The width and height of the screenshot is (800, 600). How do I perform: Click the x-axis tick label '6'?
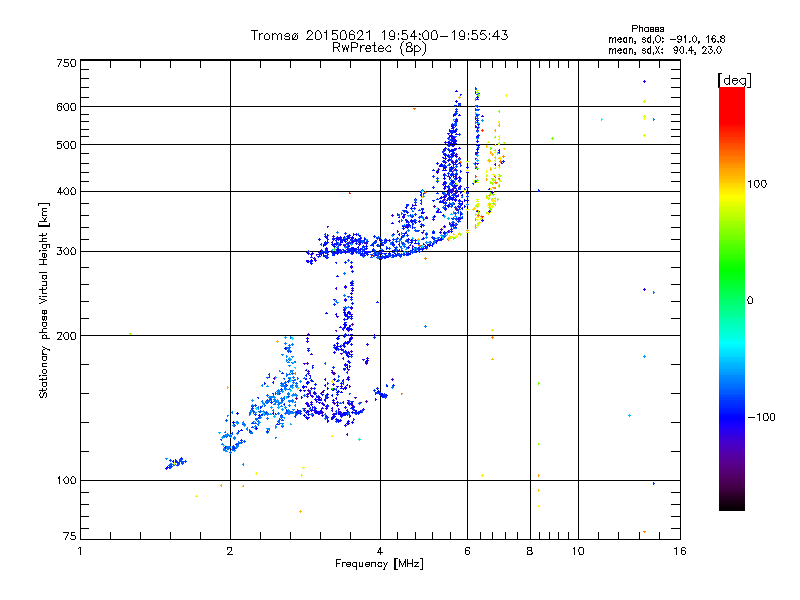click(x=467, y=552)
